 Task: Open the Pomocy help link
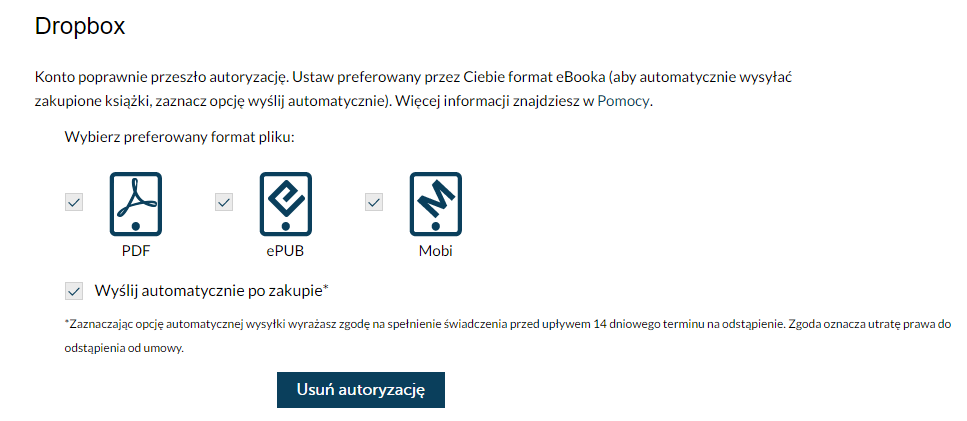[x=623, y=101]
